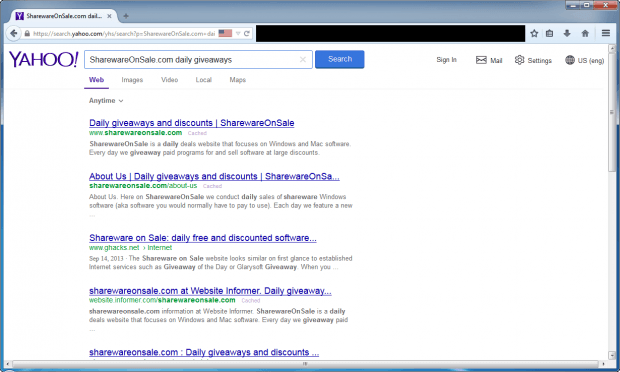Click the green 'Internet' breadcrumb under ghacks.net
The width and height of the screenshot is (620, 372).
pyautogui.click(x=160, y=248)
